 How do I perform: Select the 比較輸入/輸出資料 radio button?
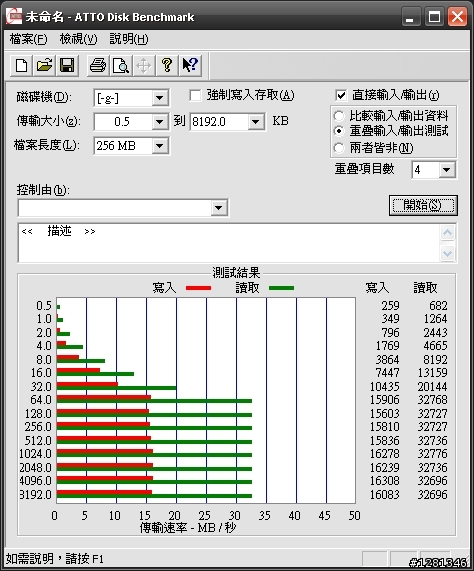(x=339, y=116)
